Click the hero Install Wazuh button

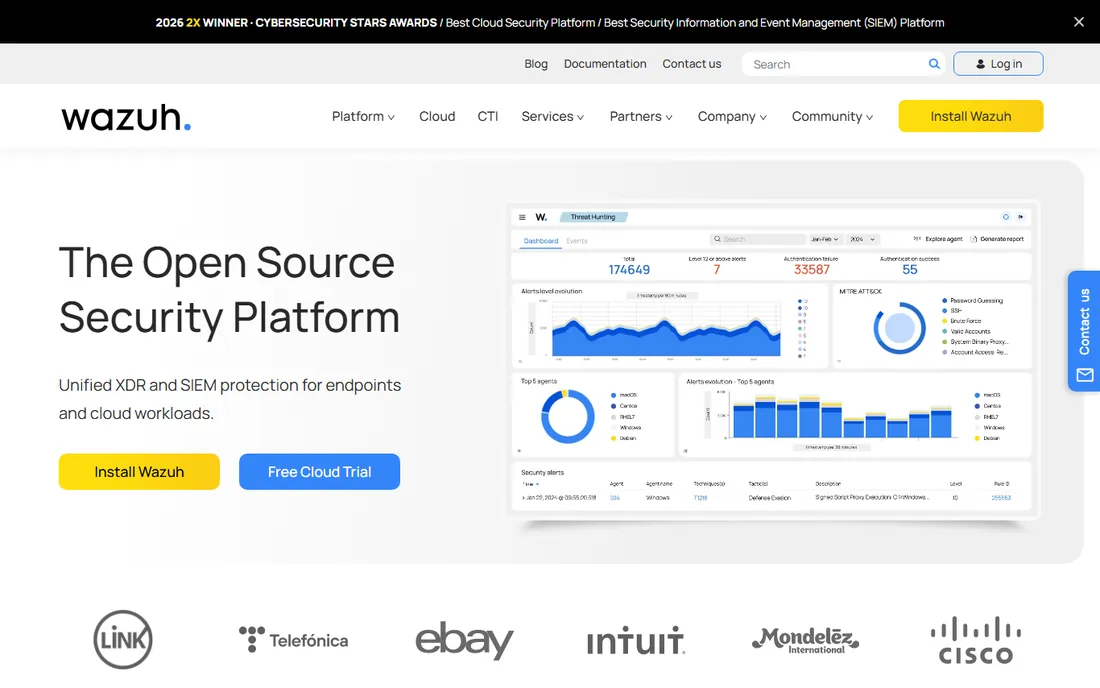139,472
